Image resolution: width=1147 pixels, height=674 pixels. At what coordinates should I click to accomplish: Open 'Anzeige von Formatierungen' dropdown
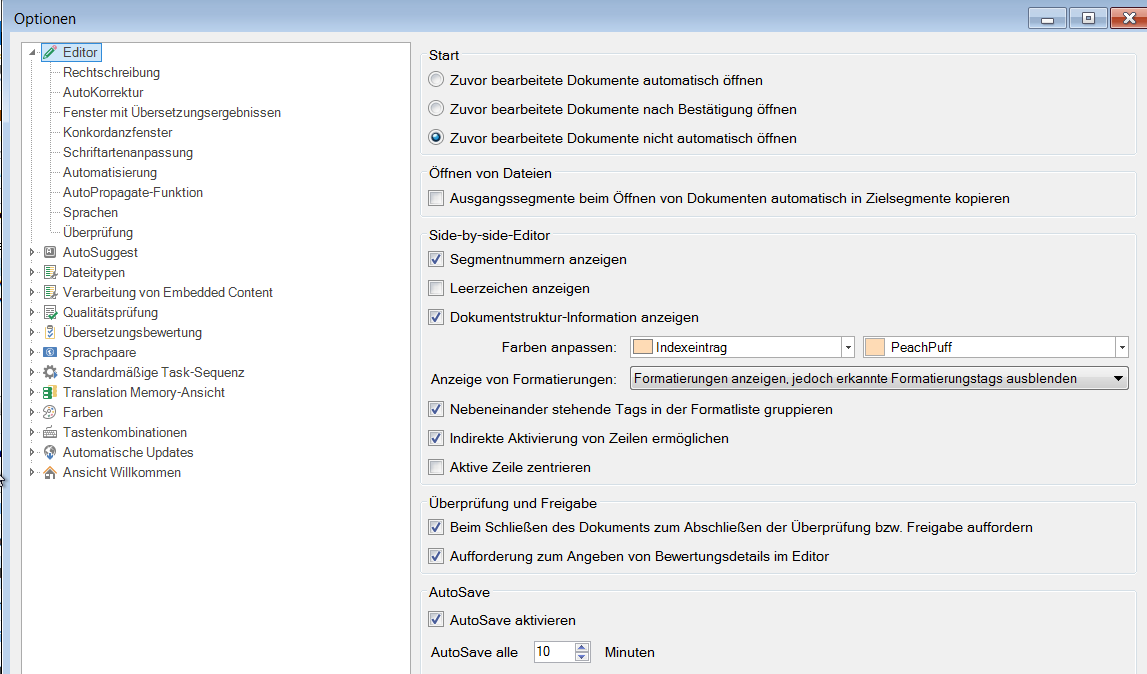(x=879, y=378)
